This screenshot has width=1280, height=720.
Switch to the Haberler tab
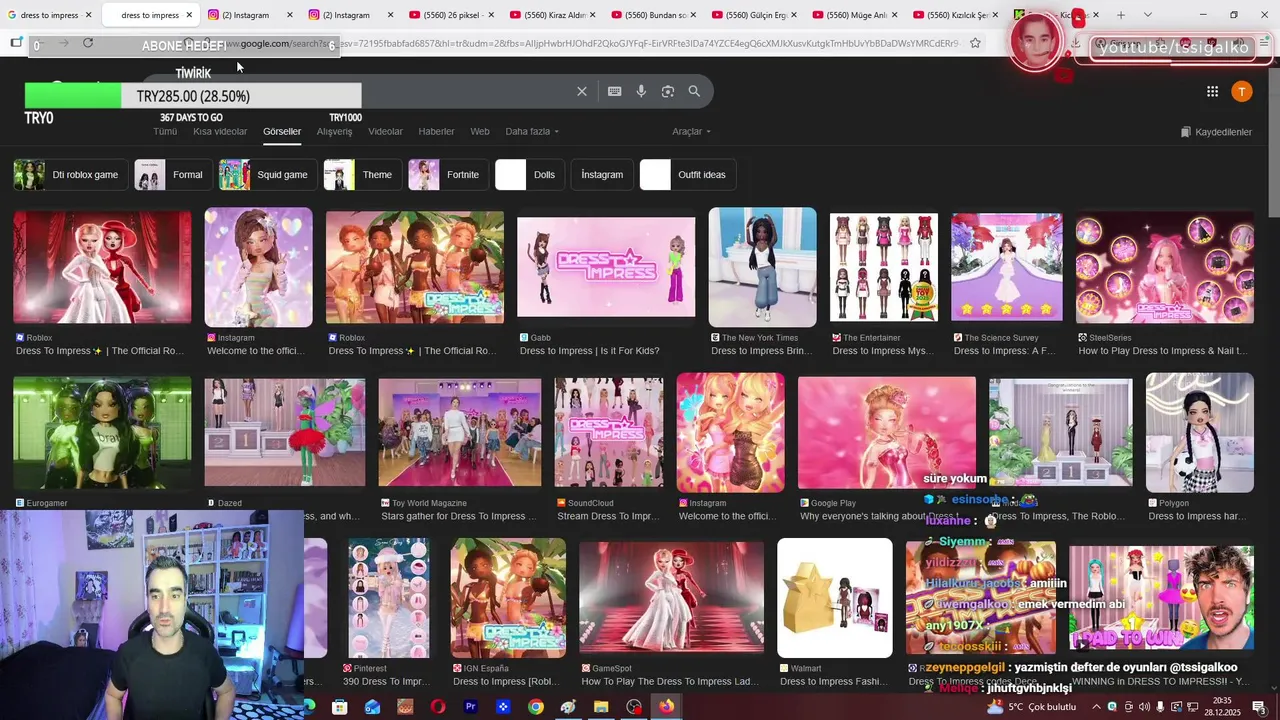pyautogui.click(x=436, y=131)
